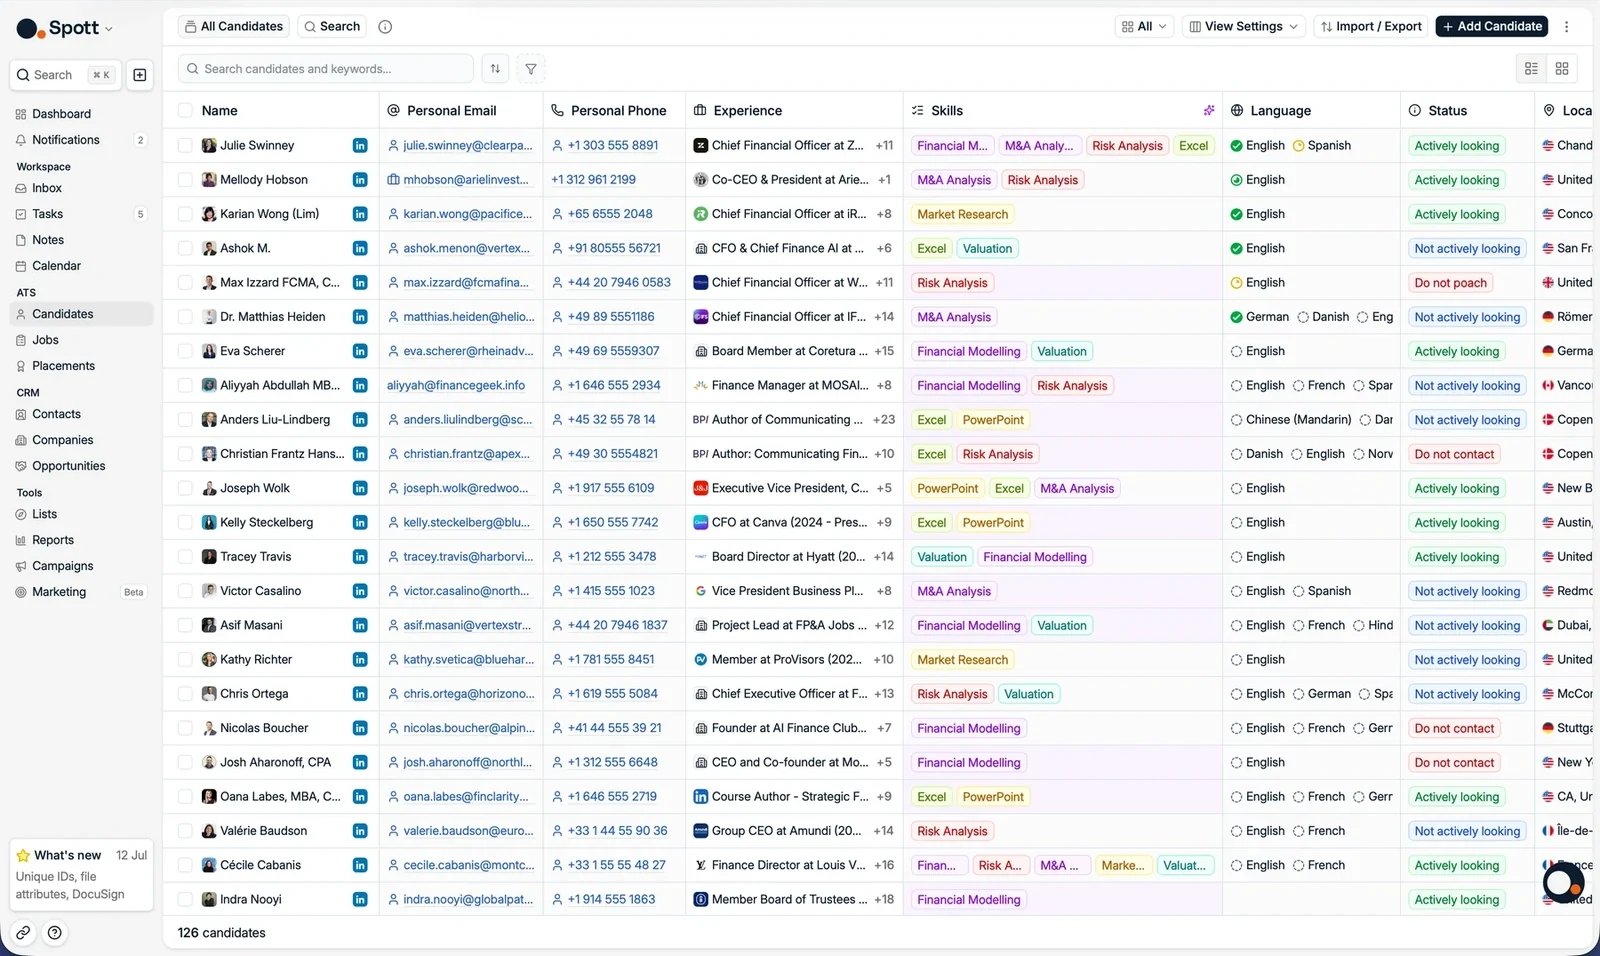Image resolution: width=1600 pixels, height=956 pixels.
Task: Click julie.swinney email link
Action: pos(467,146)
